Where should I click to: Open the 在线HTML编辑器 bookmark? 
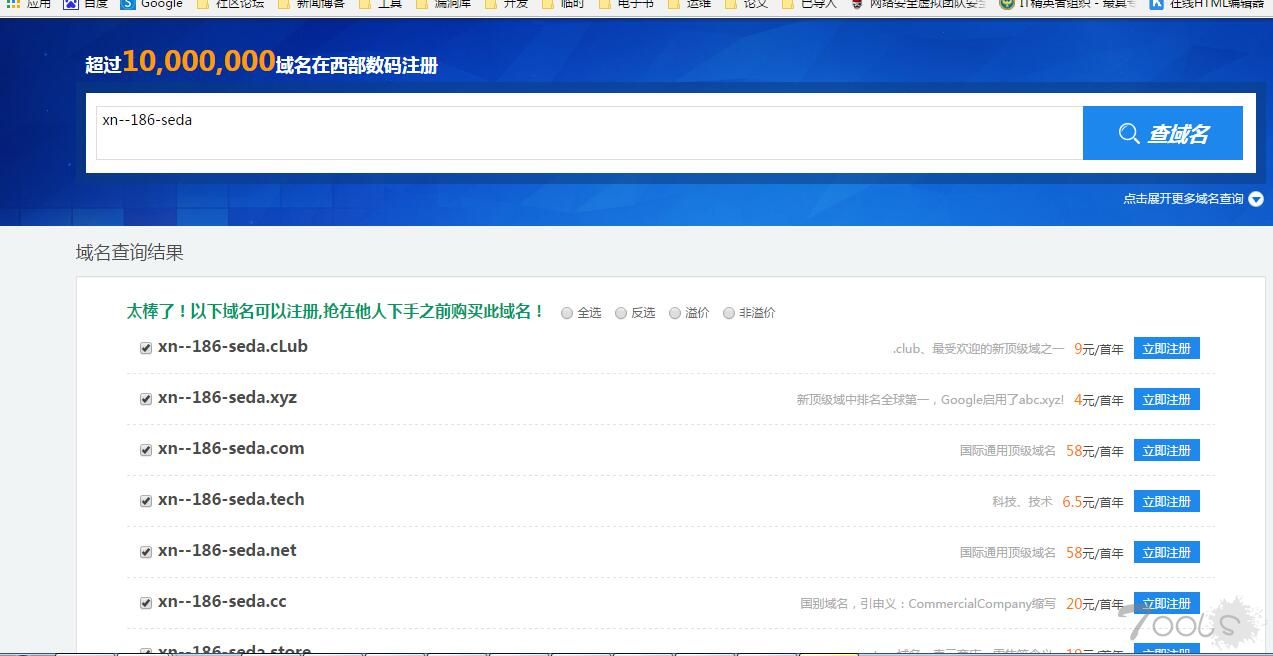point(1206,4)
